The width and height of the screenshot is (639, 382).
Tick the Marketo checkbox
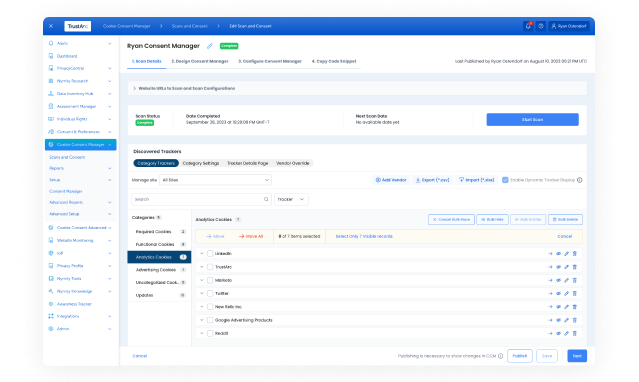click(210, 280)
